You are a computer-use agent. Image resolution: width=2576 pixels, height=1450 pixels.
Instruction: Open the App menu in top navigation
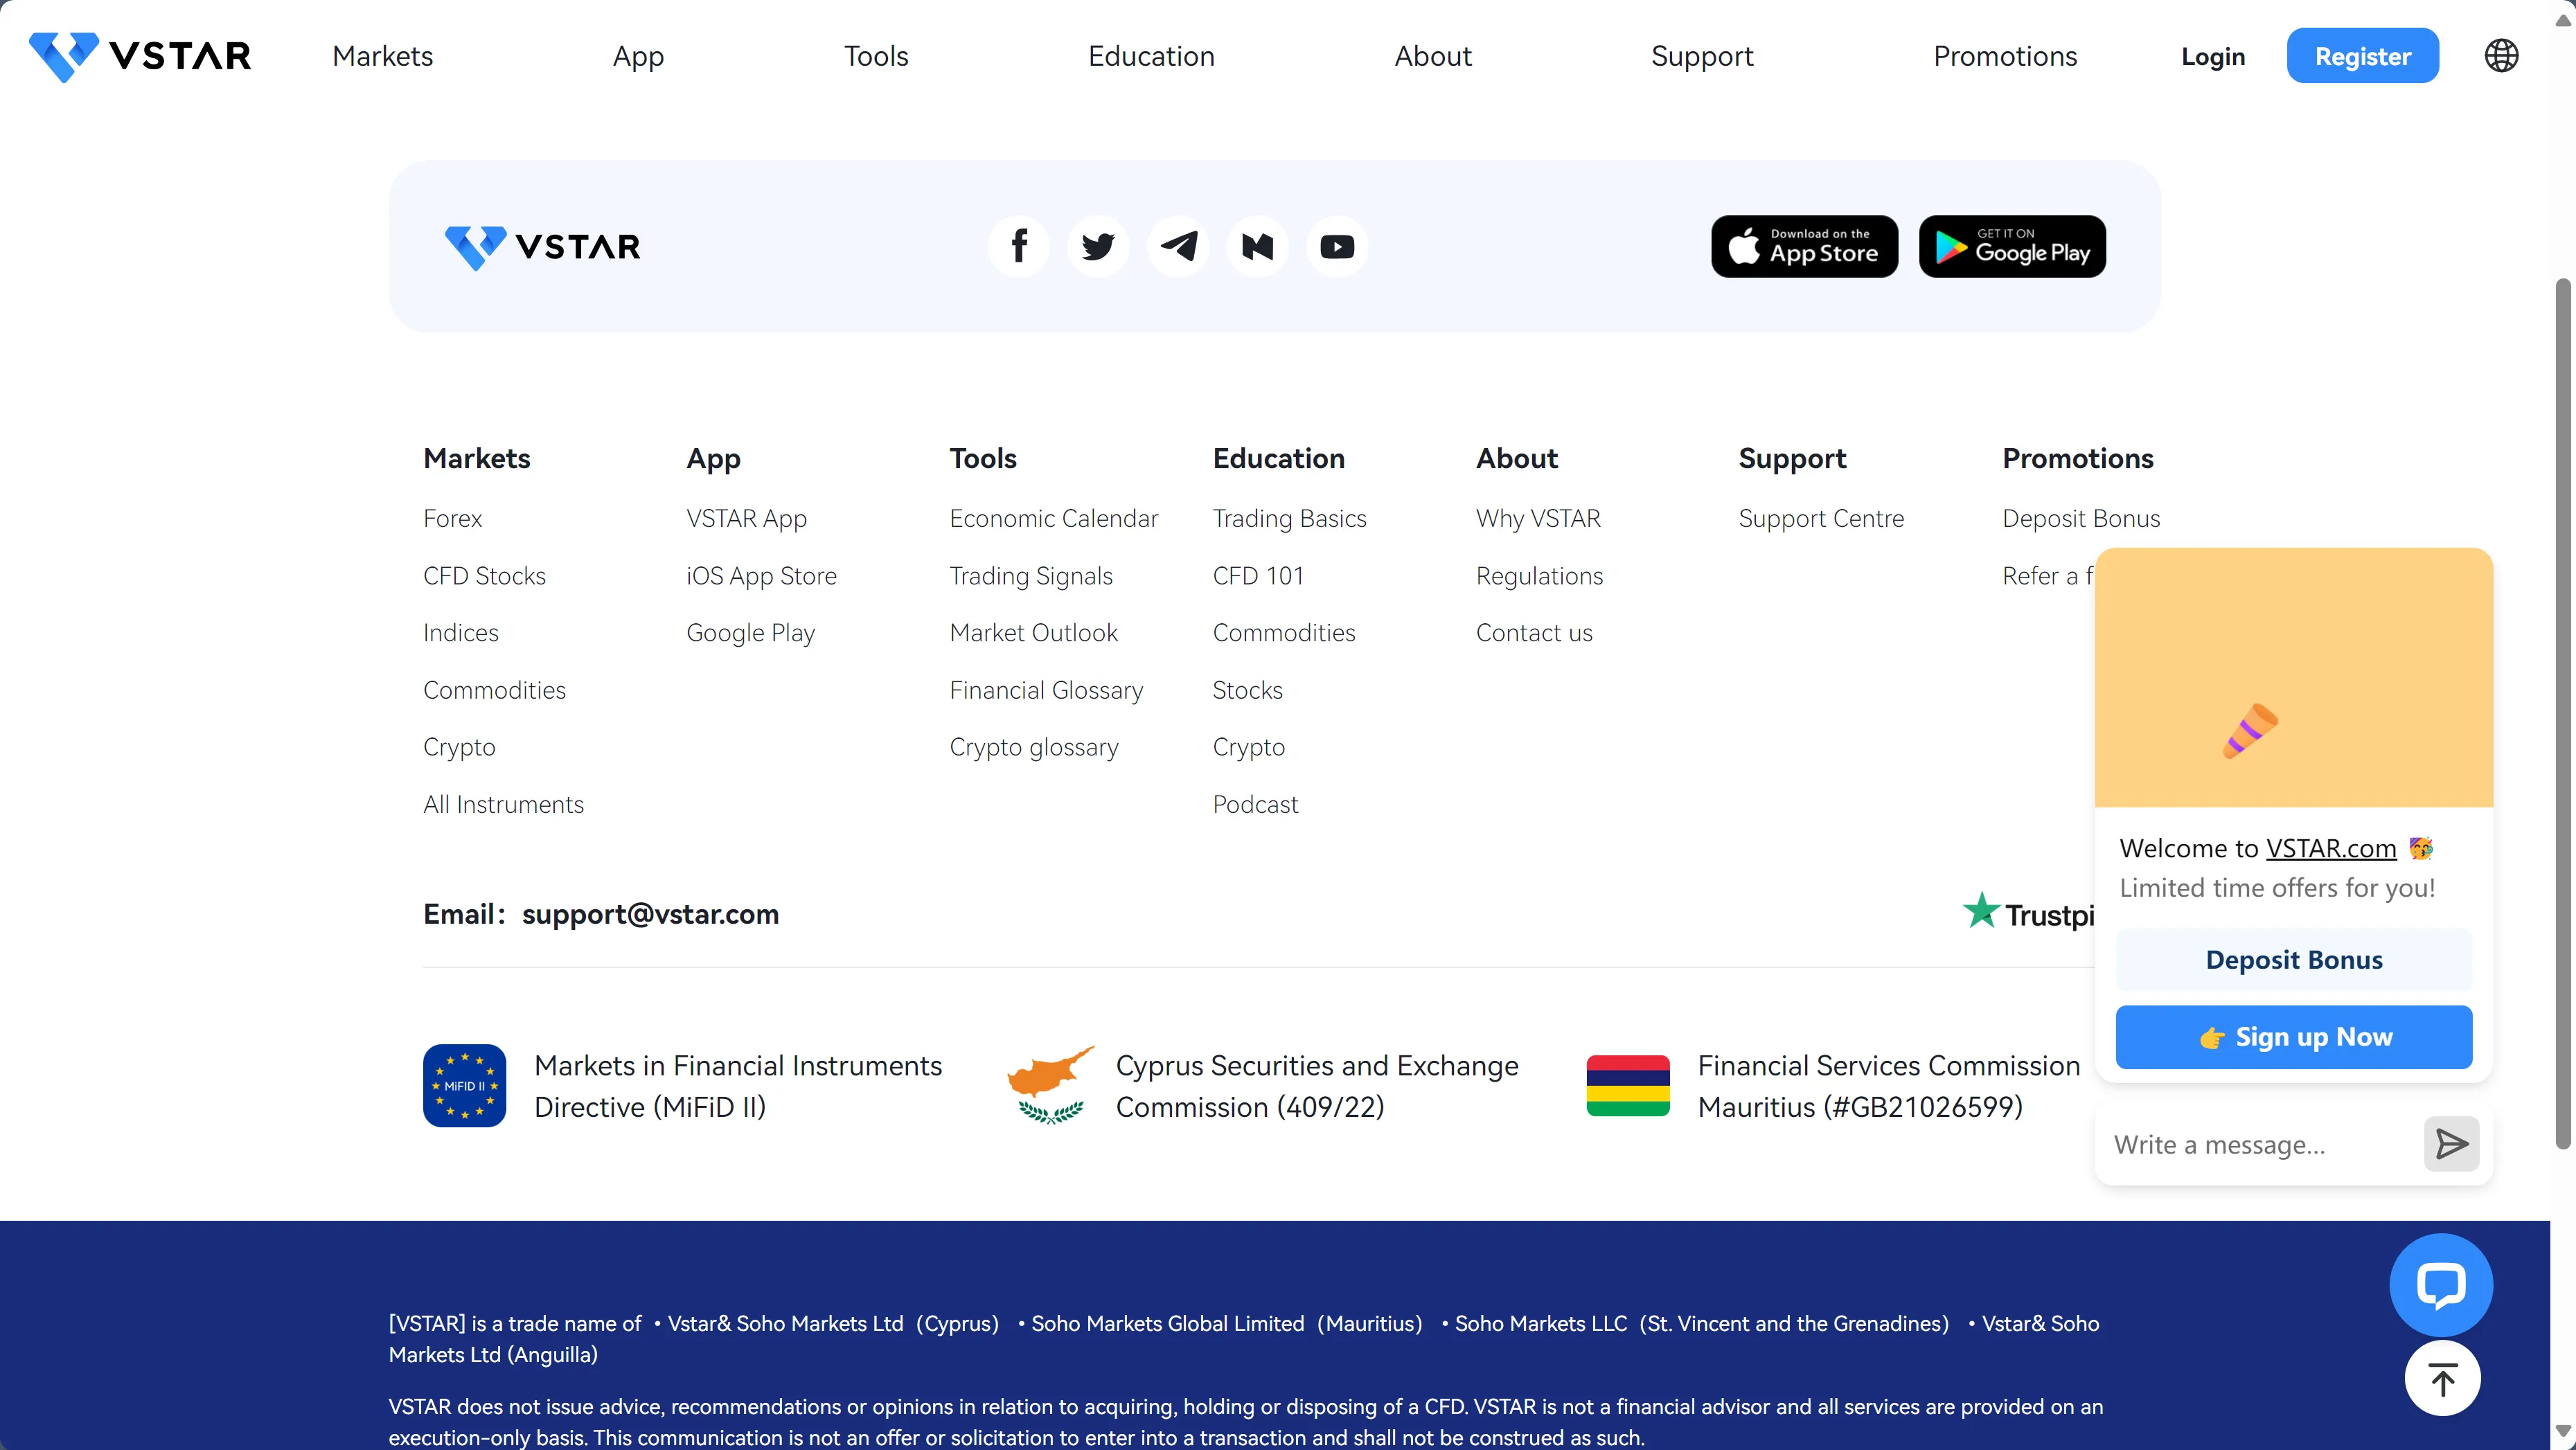pos(638,56)
